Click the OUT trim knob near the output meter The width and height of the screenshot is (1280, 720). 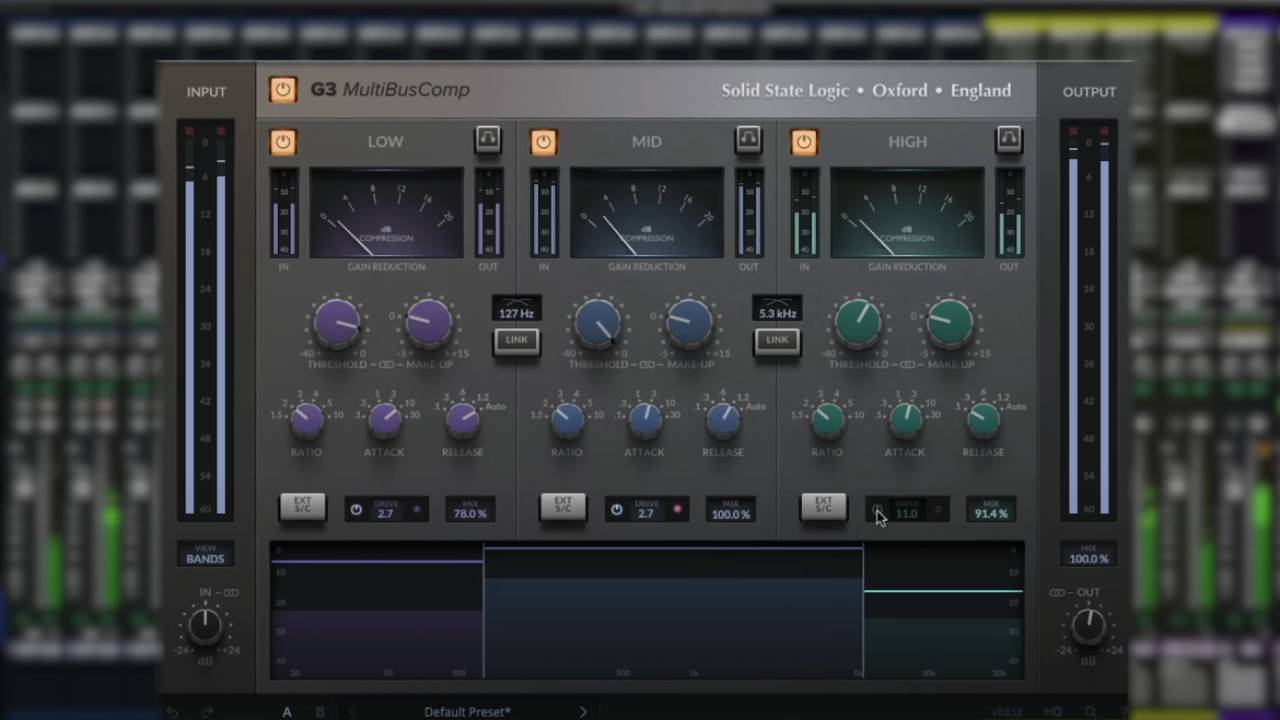[x=1089, y=627]
